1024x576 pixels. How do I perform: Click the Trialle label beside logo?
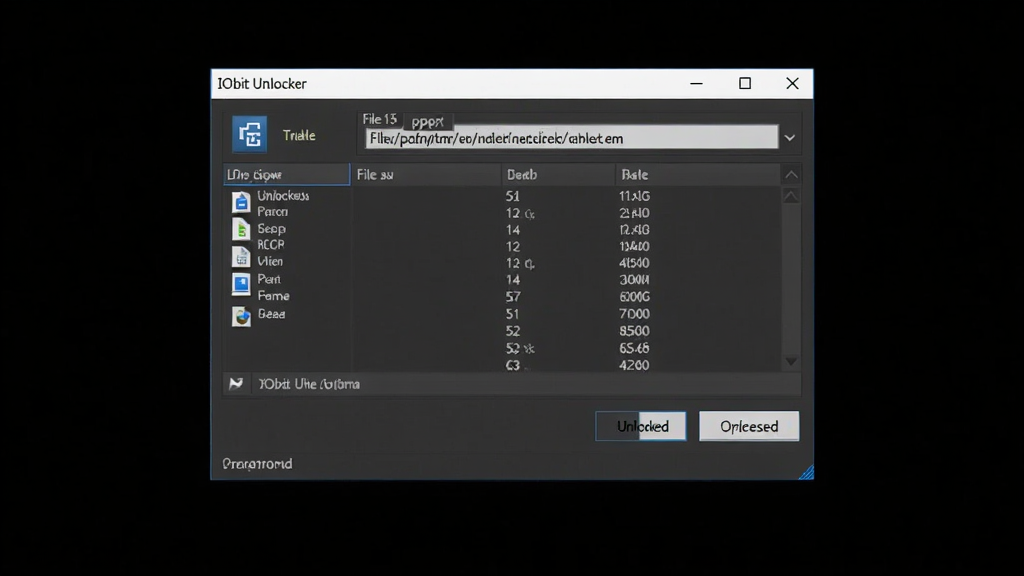[299, 135]
